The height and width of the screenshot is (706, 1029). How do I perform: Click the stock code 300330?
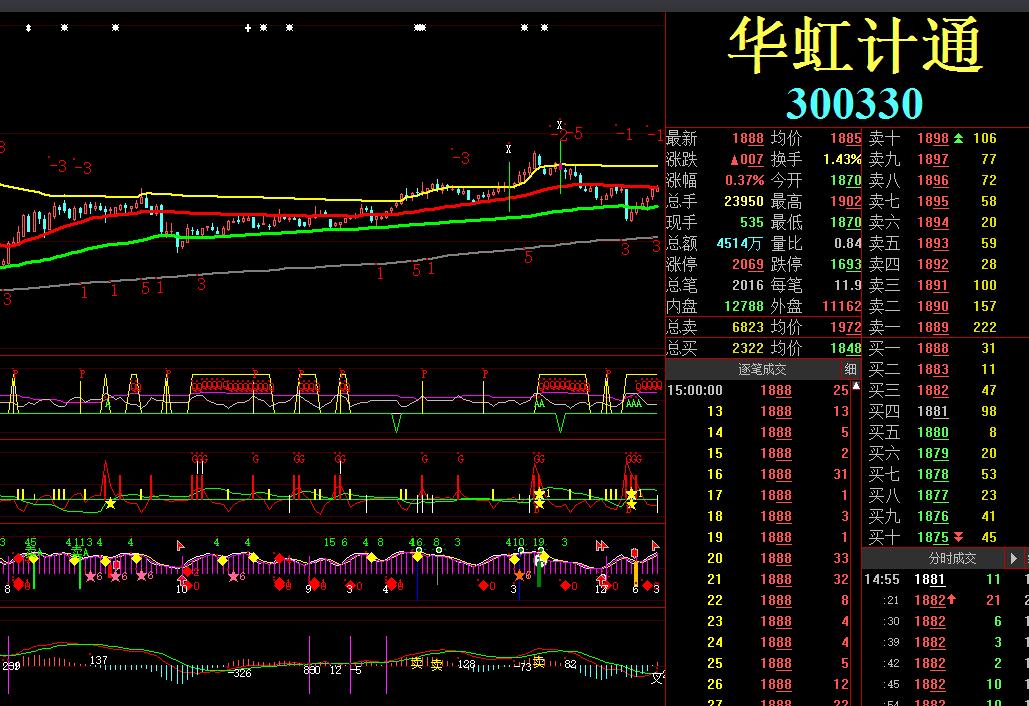[854, 103]
